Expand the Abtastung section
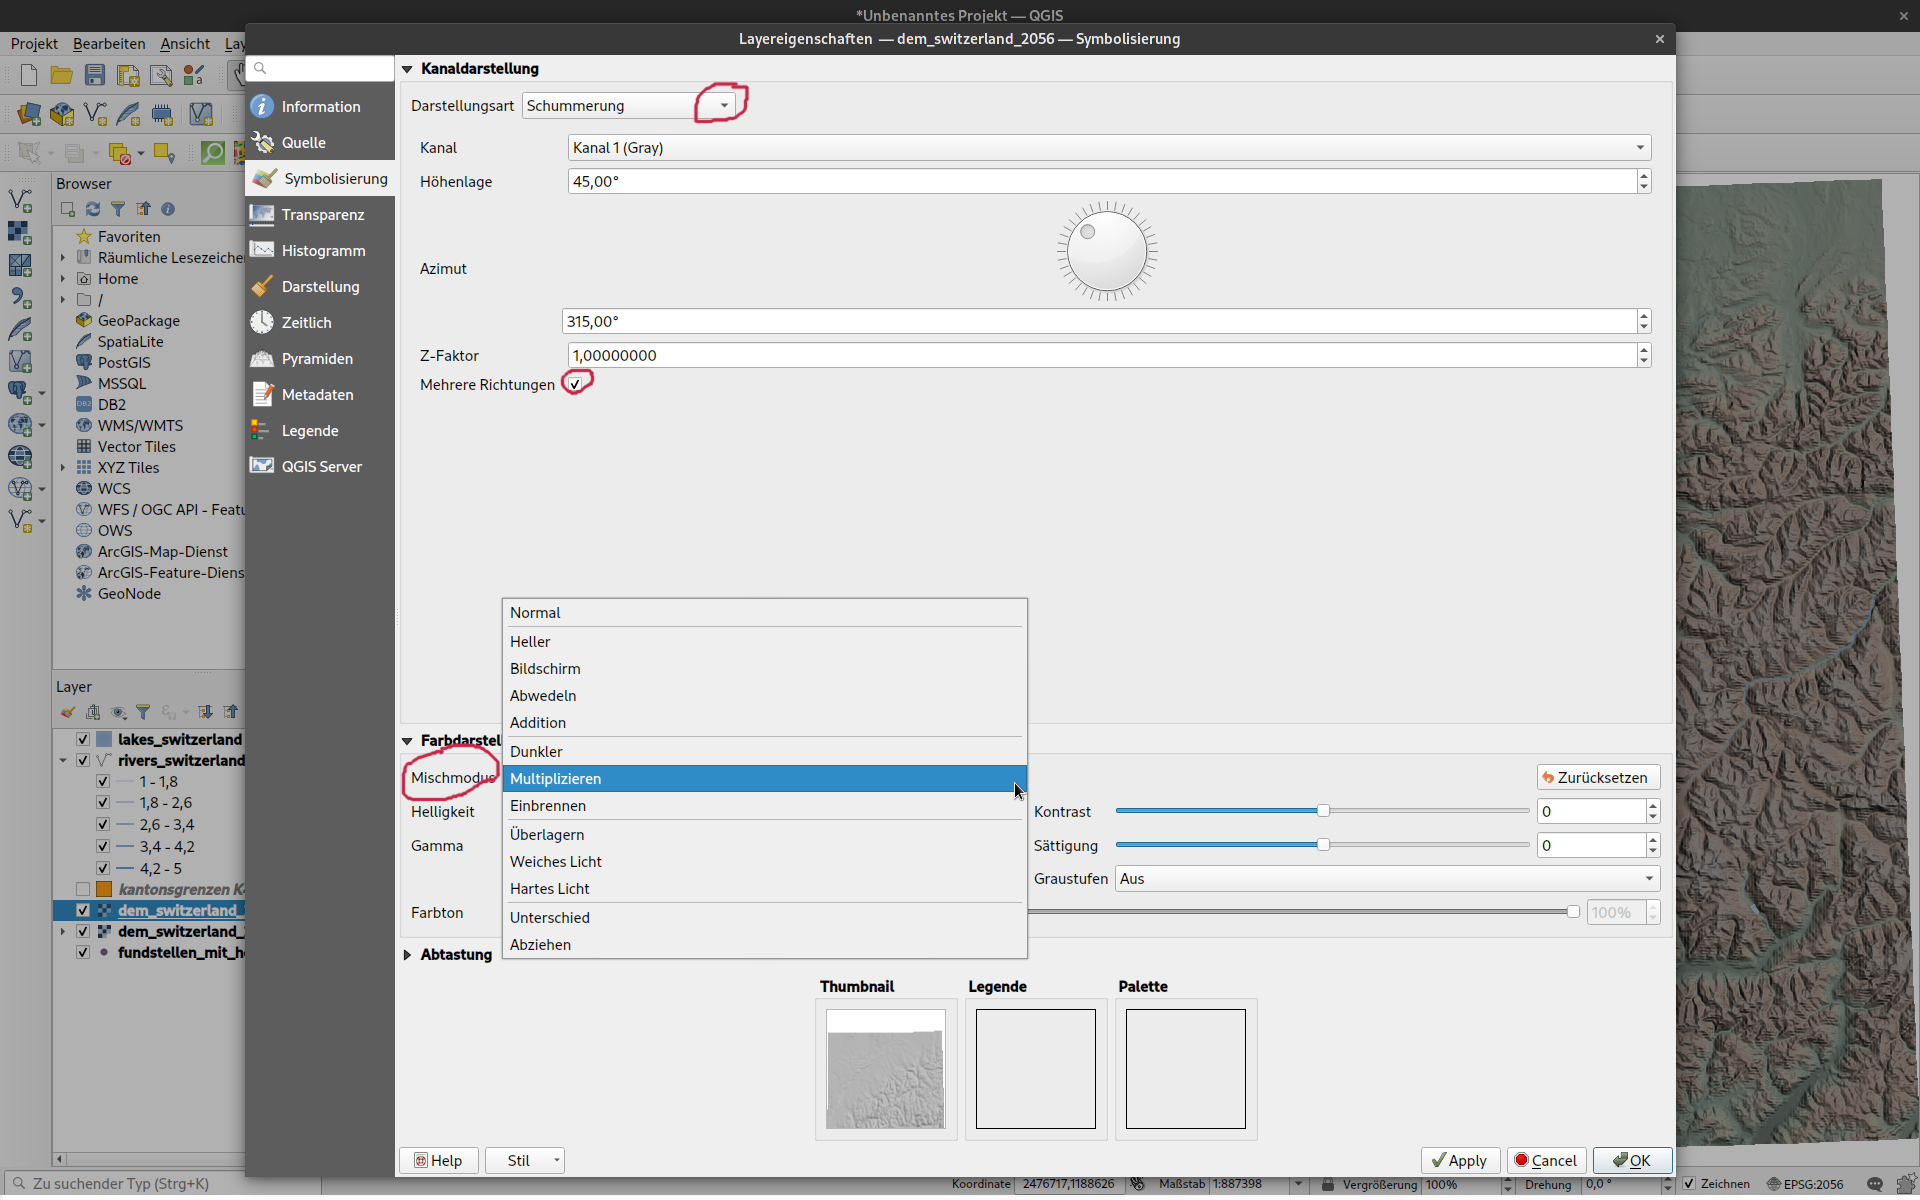The image size is (1920, 1200). coord(408,955)
